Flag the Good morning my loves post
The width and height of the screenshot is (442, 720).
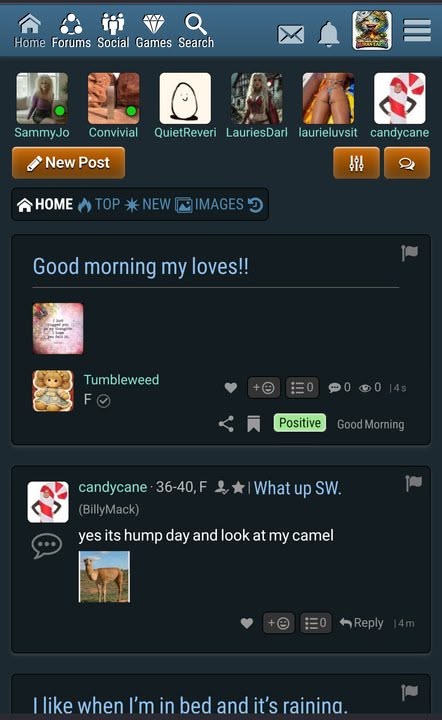click(x=409, y=252)
